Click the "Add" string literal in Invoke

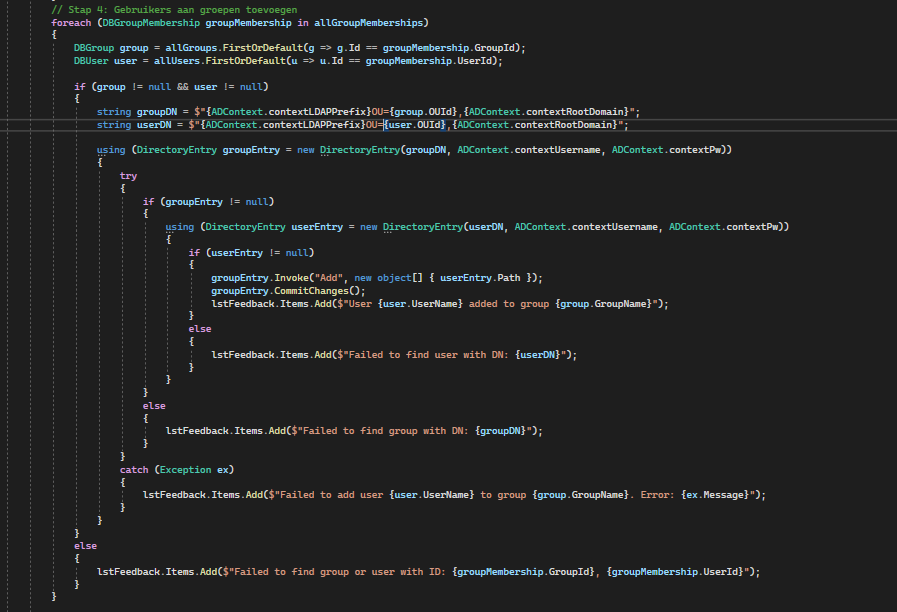tap(328, 278)
